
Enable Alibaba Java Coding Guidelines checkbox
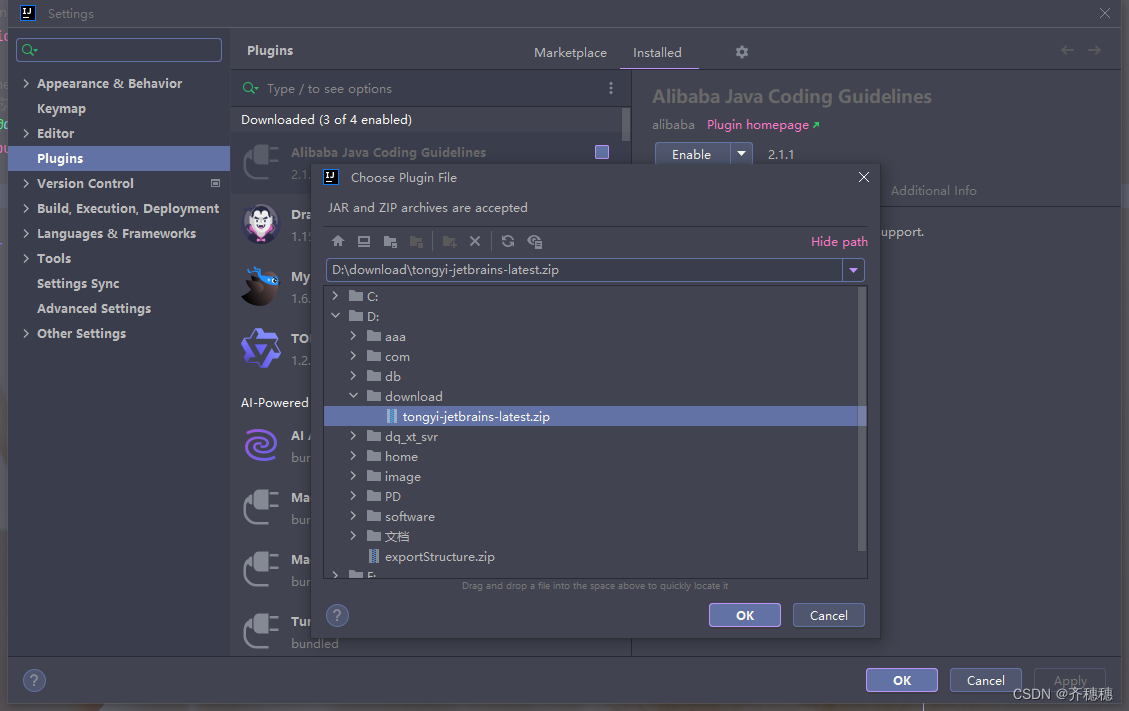(x=602, y=152)
